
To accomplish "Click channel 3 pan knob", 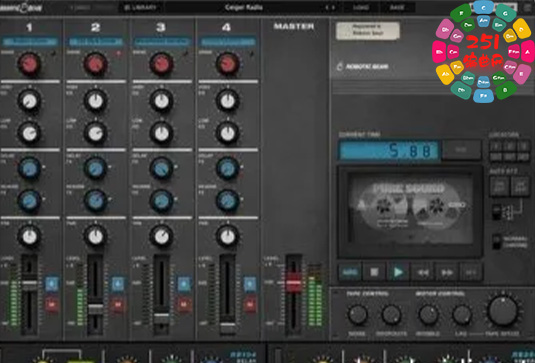I will pyautogui.click(x=162, y=236).
